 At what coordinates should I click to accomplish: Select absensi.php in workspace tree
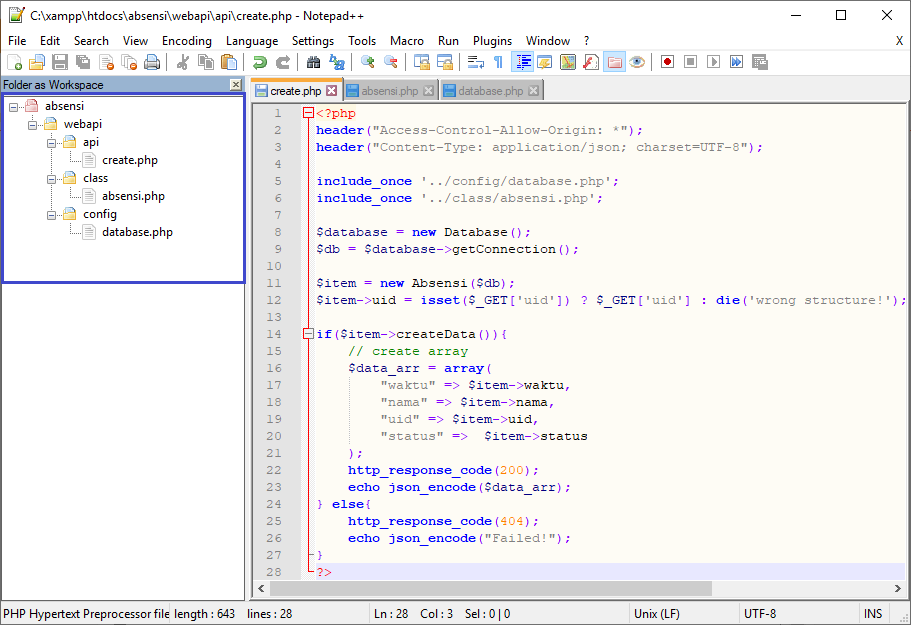(x=133, y=196)
